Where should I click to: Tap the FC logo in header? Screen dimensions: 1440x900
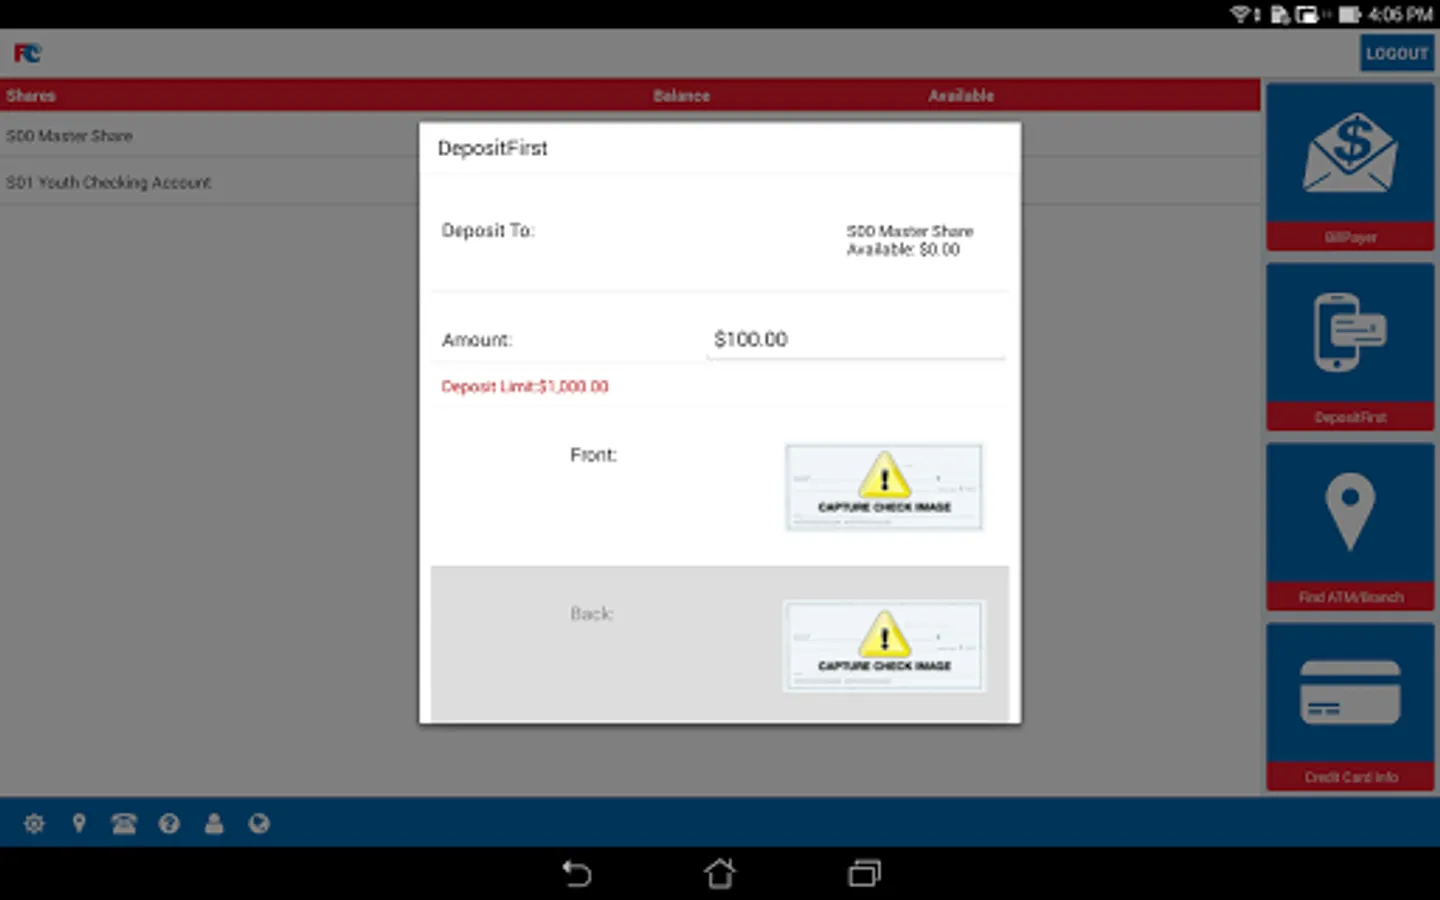pyautogui.click(x=27, y=53)
